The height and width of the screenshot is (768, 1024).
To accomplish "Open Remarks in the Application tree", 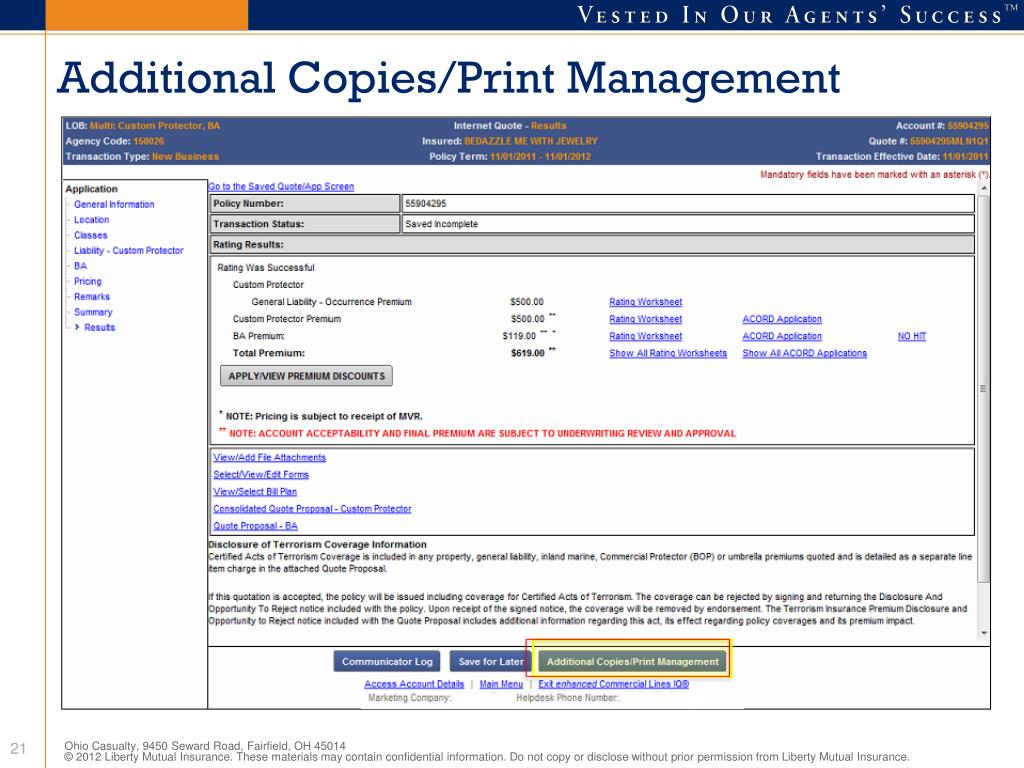I will (92, 296).
